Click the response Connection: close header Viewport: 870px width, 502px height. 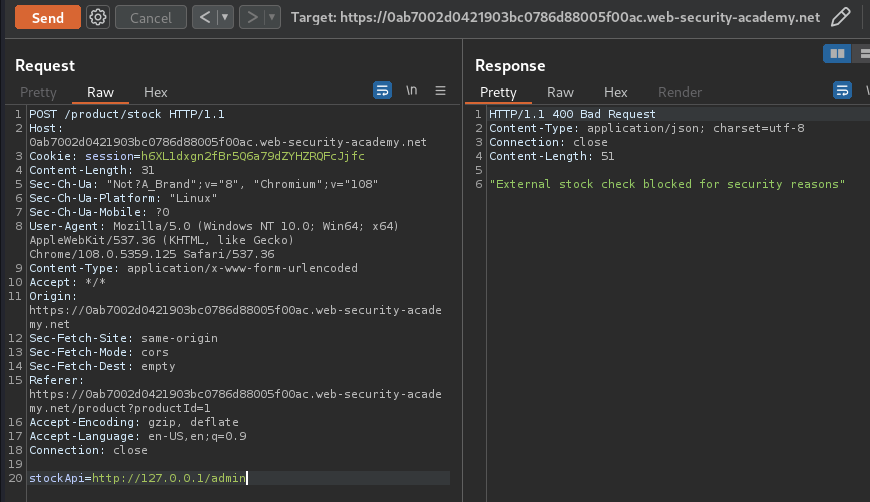click(548, 142)
